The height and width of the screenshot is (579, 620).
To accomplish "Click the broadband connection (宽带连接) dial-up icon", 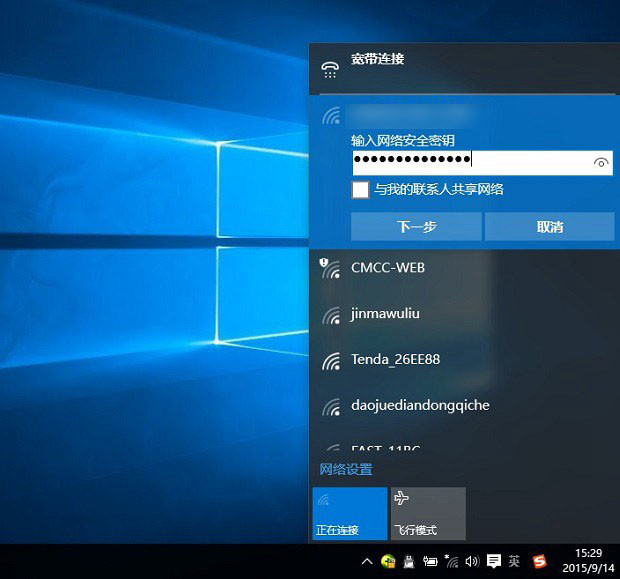I will point(330,68).
